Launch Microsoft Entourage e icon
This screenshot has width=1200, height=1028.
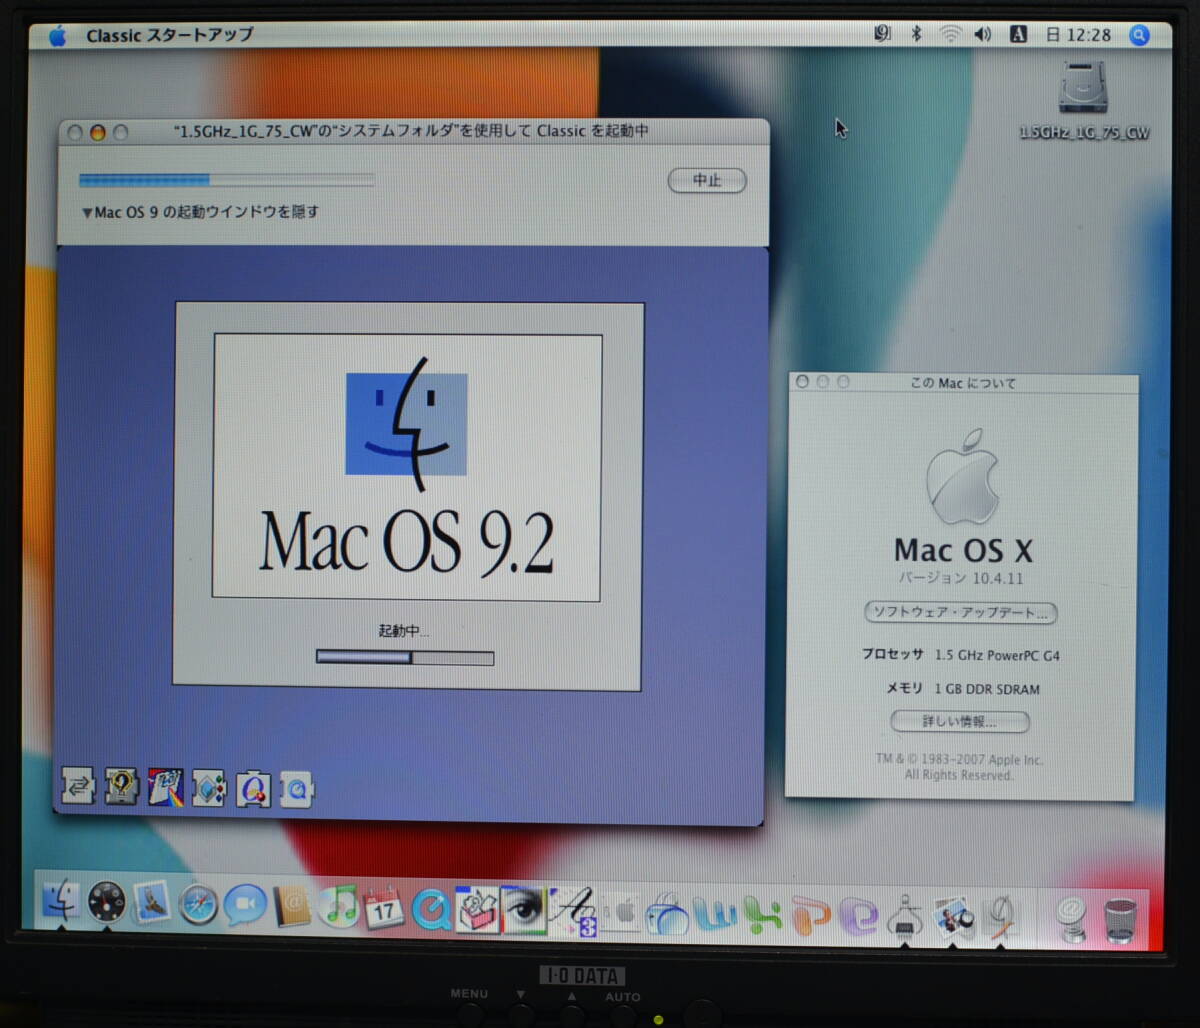pos(858,916)
